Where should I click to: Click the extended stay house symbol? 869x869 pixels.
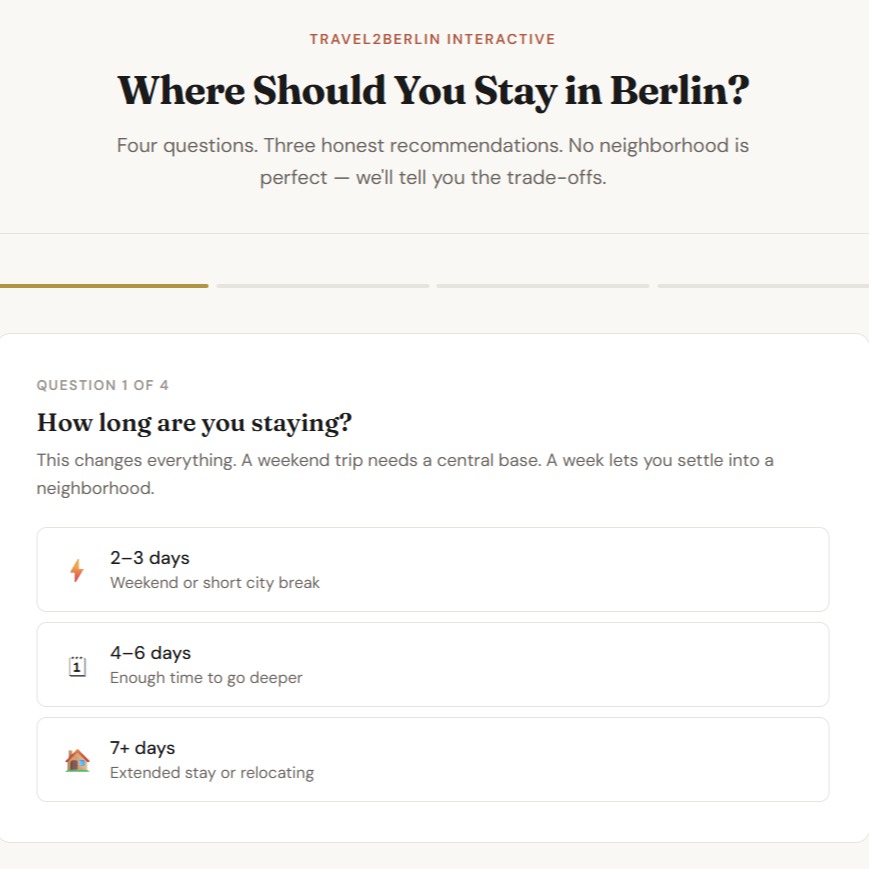(x=77, y=759)
